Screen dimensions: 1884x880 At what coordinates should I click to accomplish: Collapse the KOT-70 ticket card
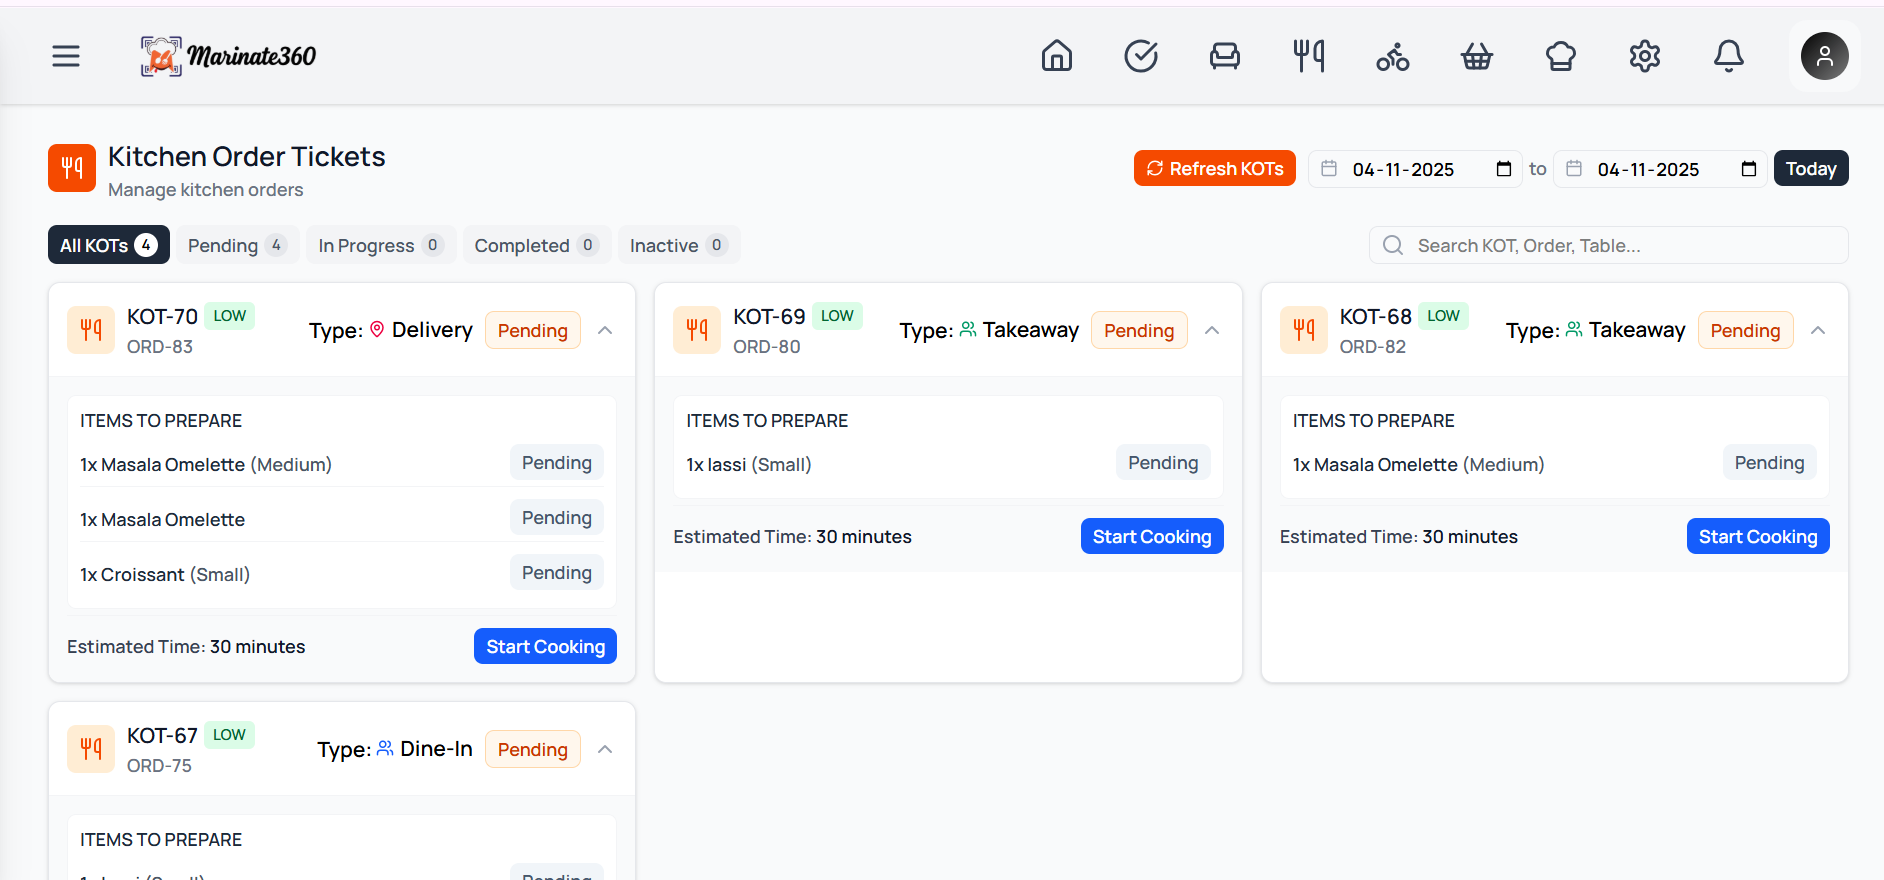point(605,331)
